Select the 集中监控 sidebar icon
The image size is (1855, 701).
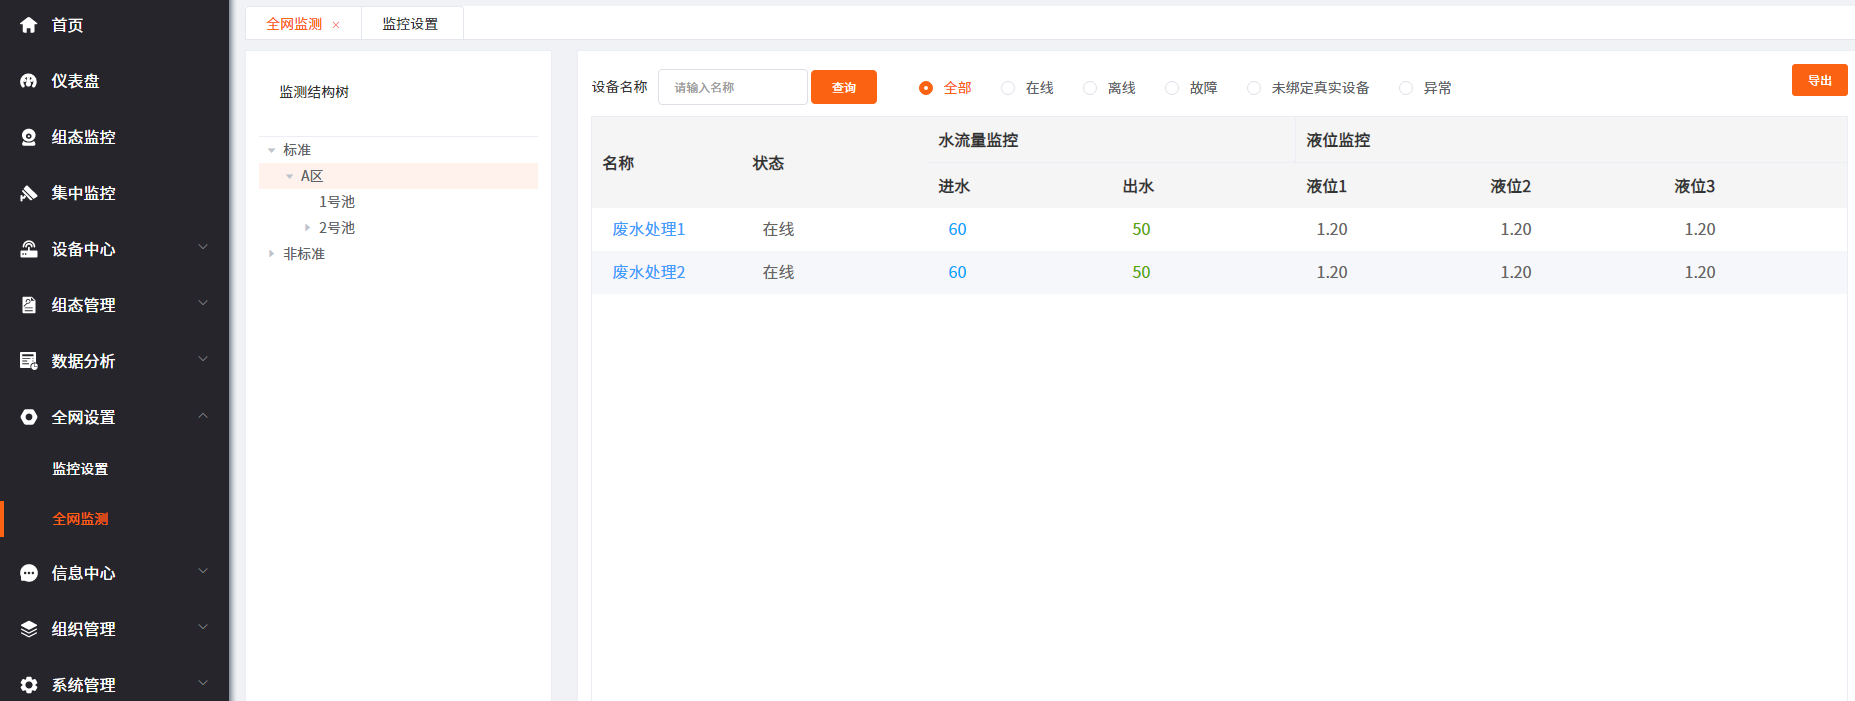pos(29,193)
